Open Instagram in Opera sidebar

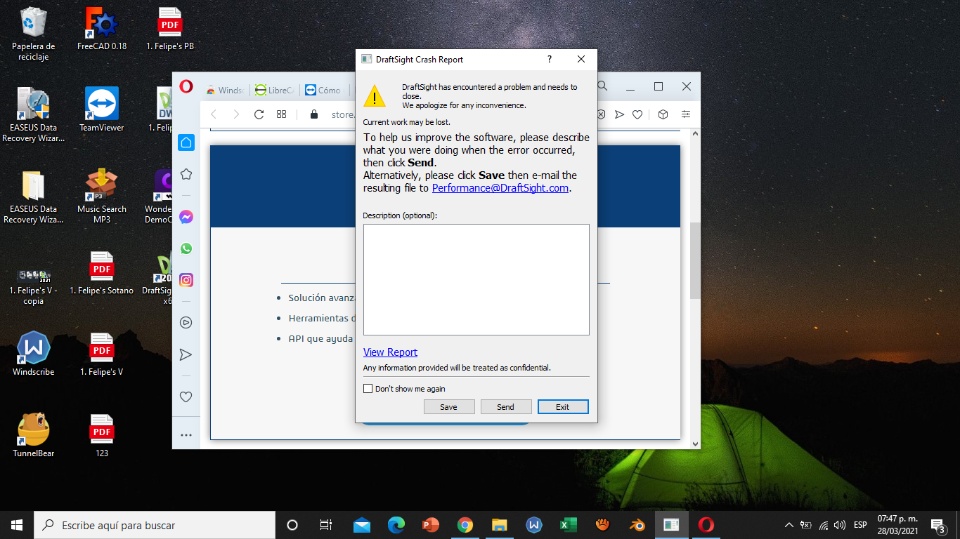click(x=186, y=280)
